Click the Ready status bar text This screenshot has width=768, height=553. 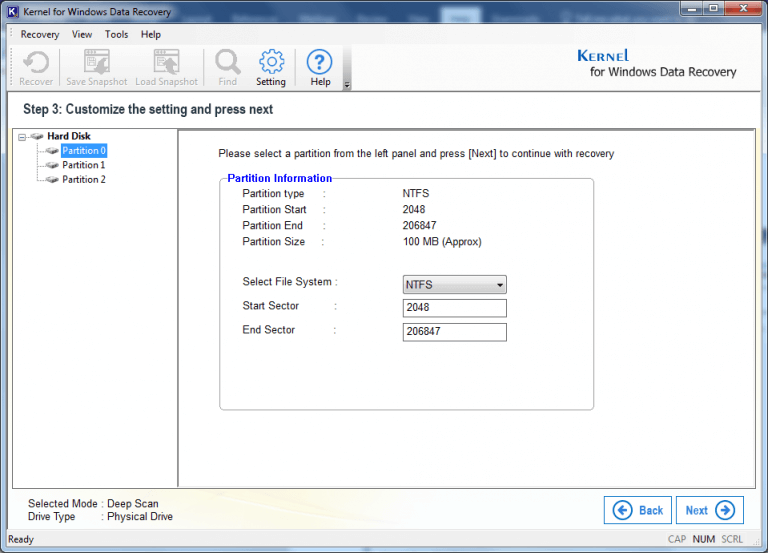tap(21, 540)
